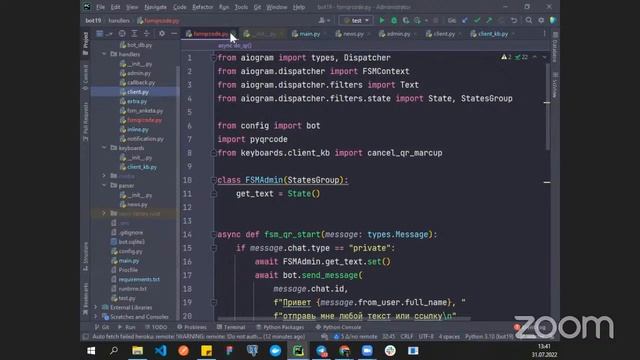Screen dimensions: 640x360
Task: Run the test configuration with green play icon
Action: tap(382, 20)
